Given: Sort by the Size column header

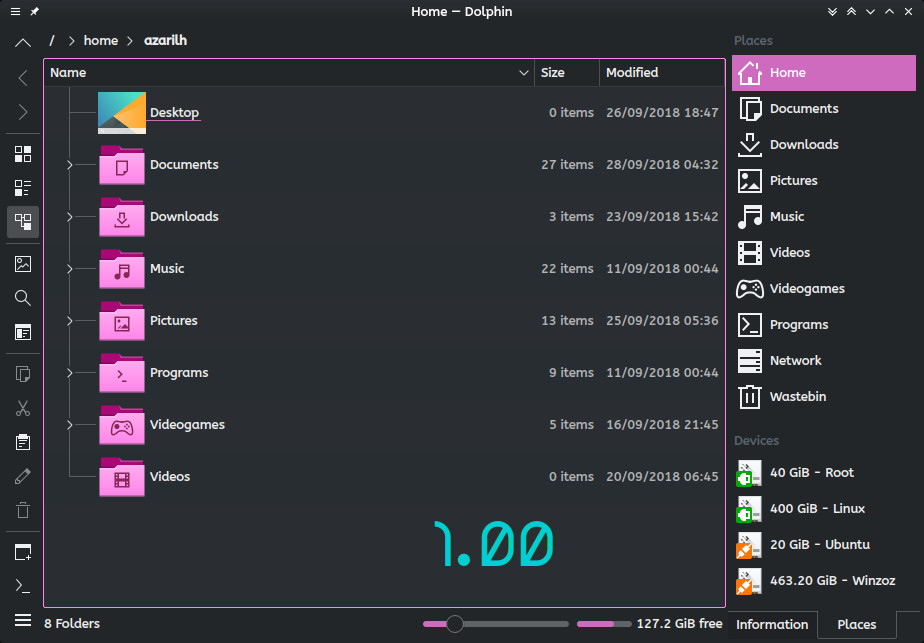Looking at the screenshot, I should [566, 72].
